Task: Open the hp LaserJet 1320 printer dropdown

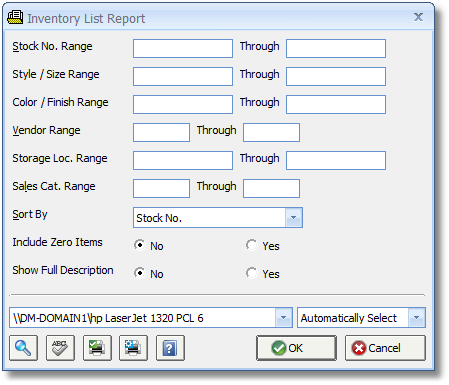Action: coord(284,318)
